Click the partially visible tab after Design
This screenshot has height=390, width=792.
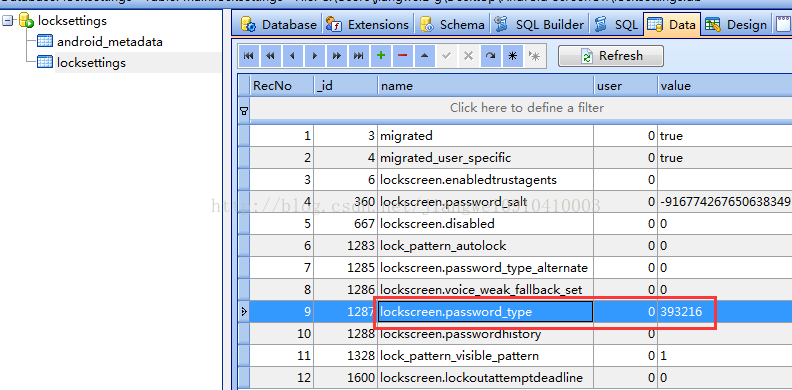(782, 24)
